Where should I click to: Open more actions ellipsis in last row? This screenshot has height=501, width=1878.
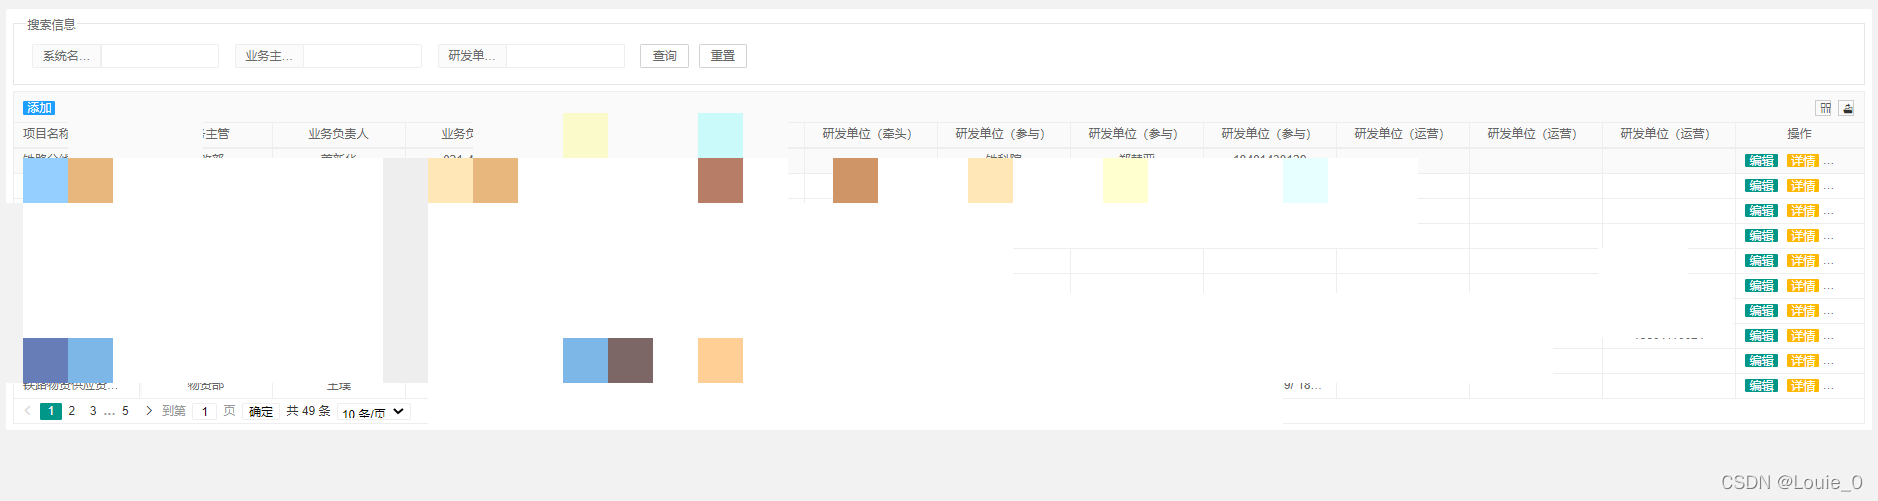(x=1829, y=386)
